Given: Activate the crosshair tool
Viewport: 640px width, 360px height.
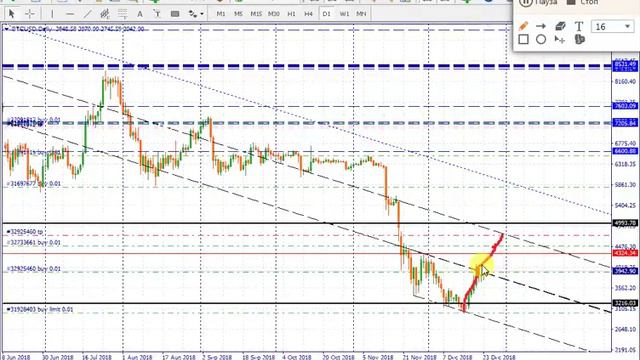Looking at the screenshot, I should pyautogui.click(x=29, y=14).
